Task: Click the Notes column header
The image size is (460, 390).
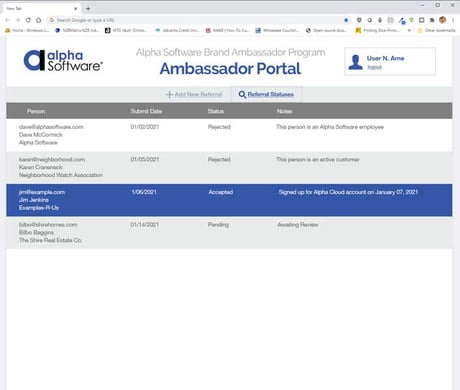Action: [284, 111]
